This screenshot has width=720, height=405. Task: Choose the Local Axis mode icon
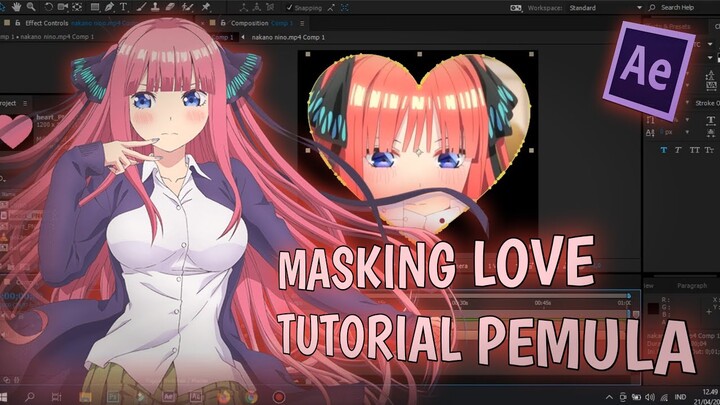click(243, 7)
